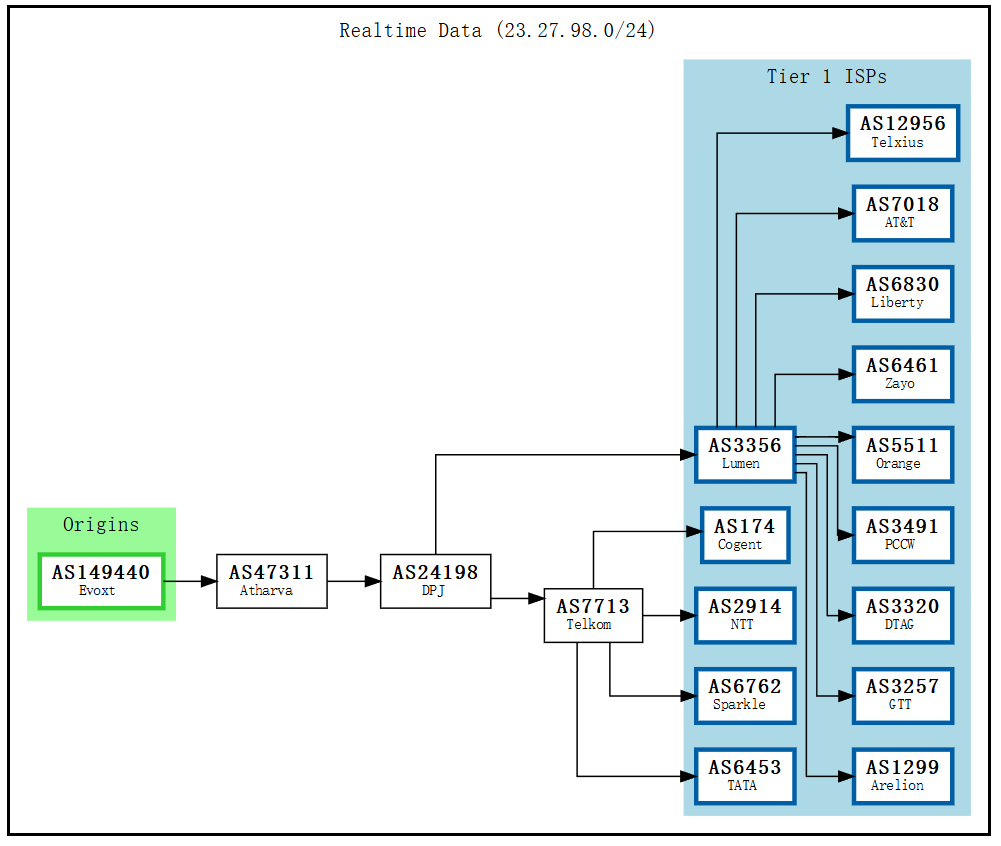This screenshot has height=846, width=1001.
Task: Click the AS6762 Sparkle node
Action: (x=744, y=695)
